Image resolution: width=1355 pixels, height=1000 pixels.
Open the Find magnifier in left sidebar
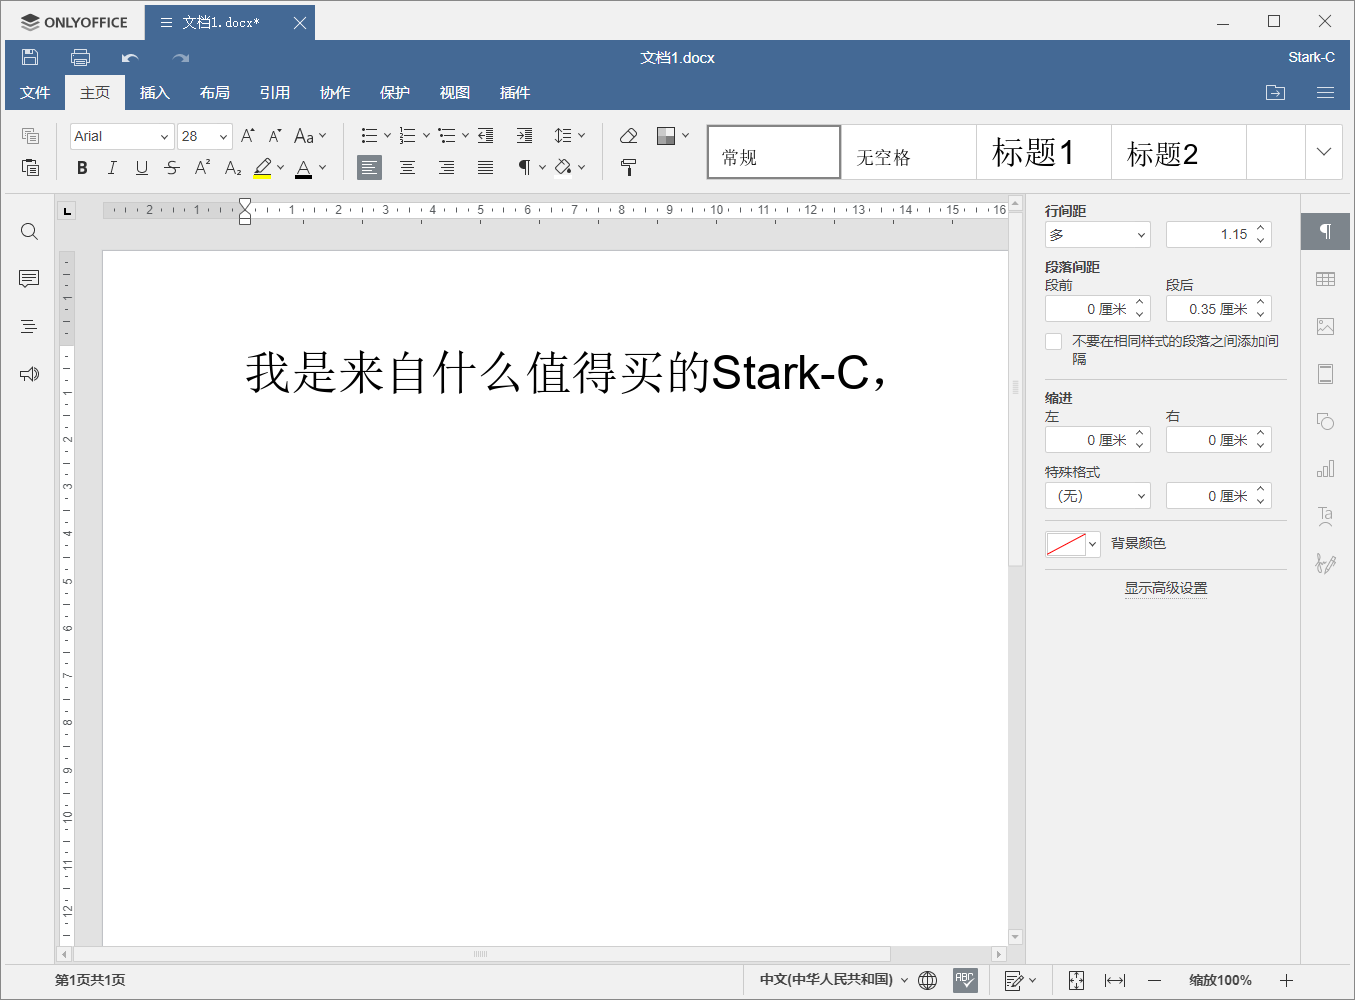[29, 232]
